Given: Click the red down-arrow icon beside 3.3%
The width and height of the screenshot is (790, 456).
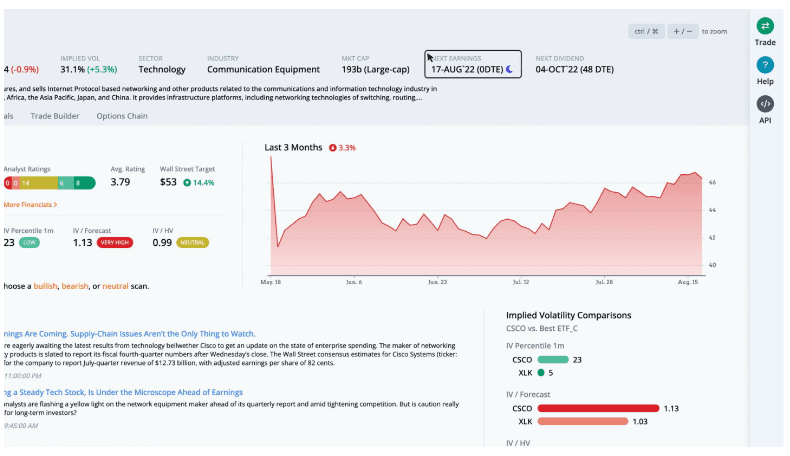Looking at the screenshot, I should pos(332,148).
